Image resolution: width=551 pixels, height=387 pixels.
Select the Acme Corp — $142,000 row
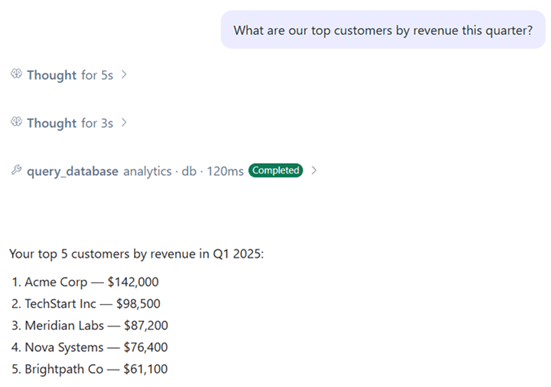tap(85, 282)
